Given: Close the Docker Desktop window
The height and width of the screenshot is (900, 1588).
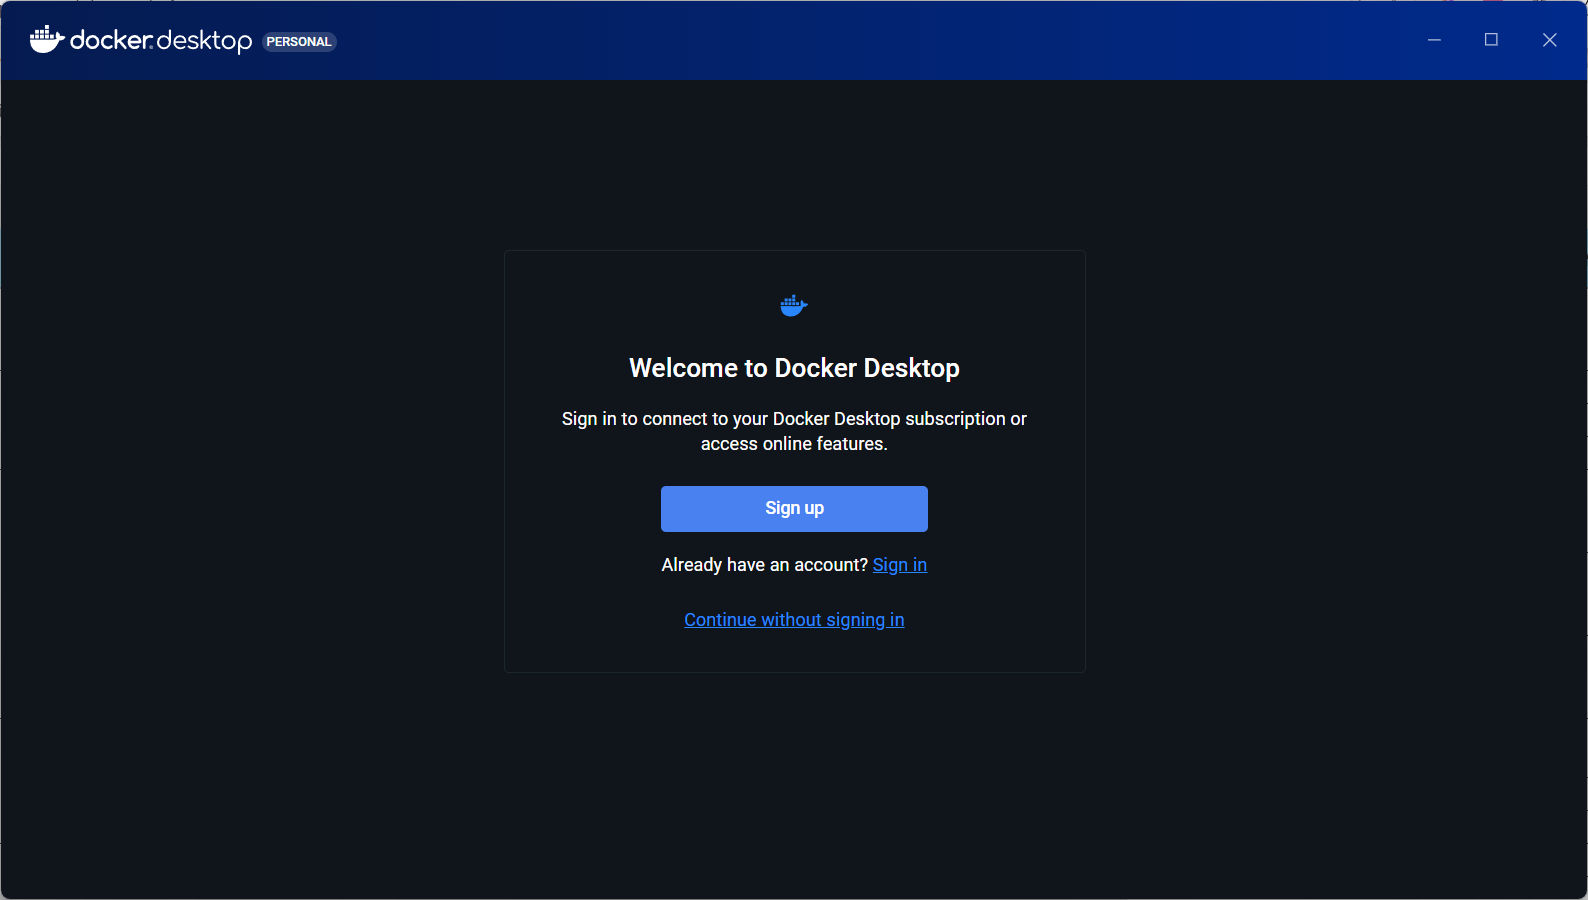Looking at the screenshot, I should tap(1549, 40).
